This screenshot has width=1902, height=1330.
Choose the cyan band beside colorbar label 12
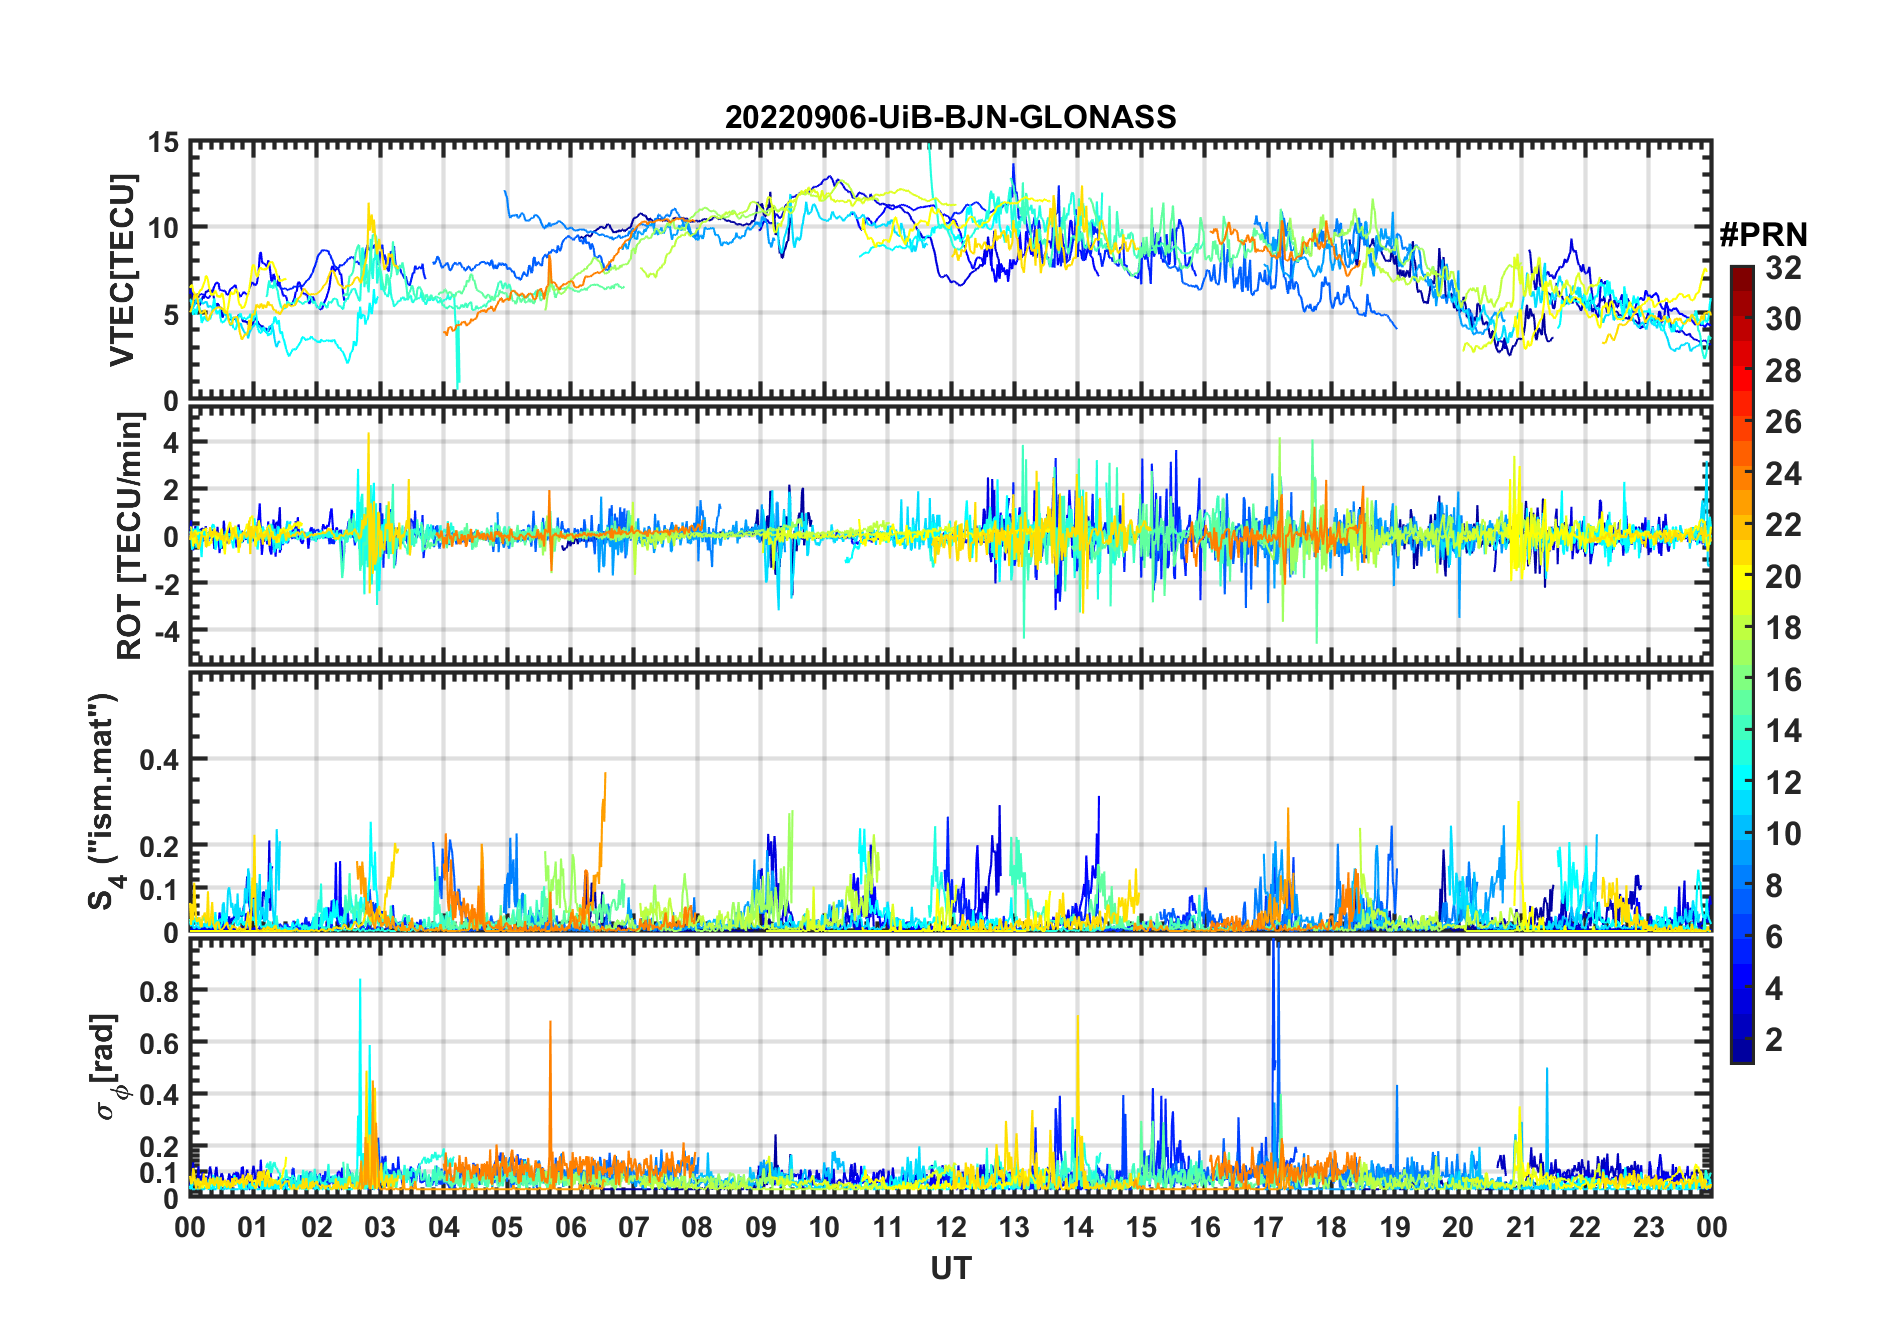(1742, 783)
